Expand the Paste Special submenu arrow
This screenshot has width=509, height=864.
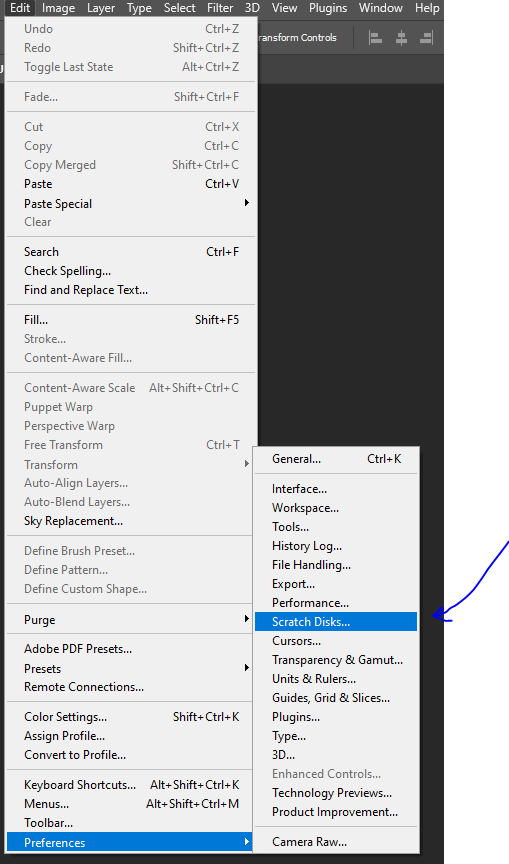(x=247, y=203)
